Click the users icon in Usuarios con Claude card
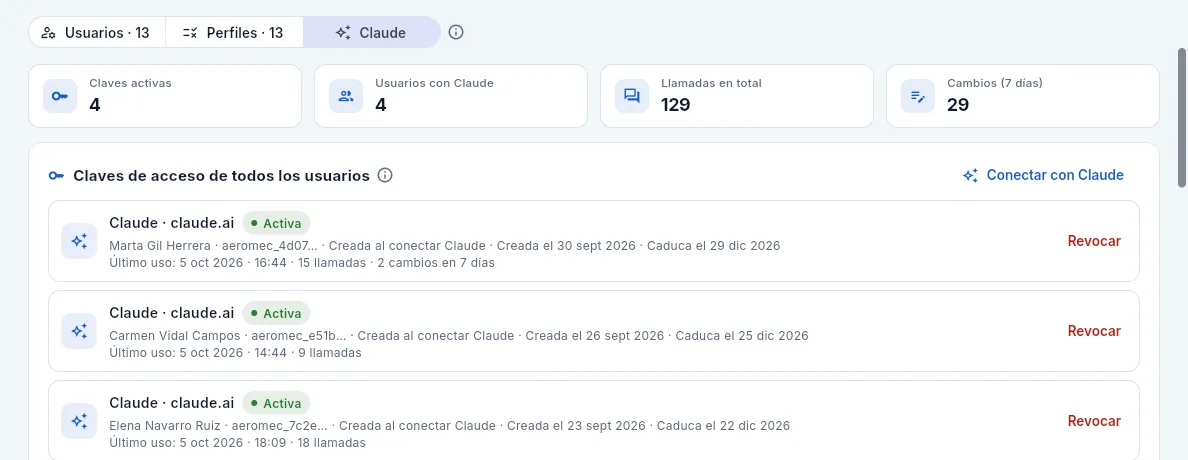The height and width of the screenshot is (460, 1188). (x=346, y=96)
